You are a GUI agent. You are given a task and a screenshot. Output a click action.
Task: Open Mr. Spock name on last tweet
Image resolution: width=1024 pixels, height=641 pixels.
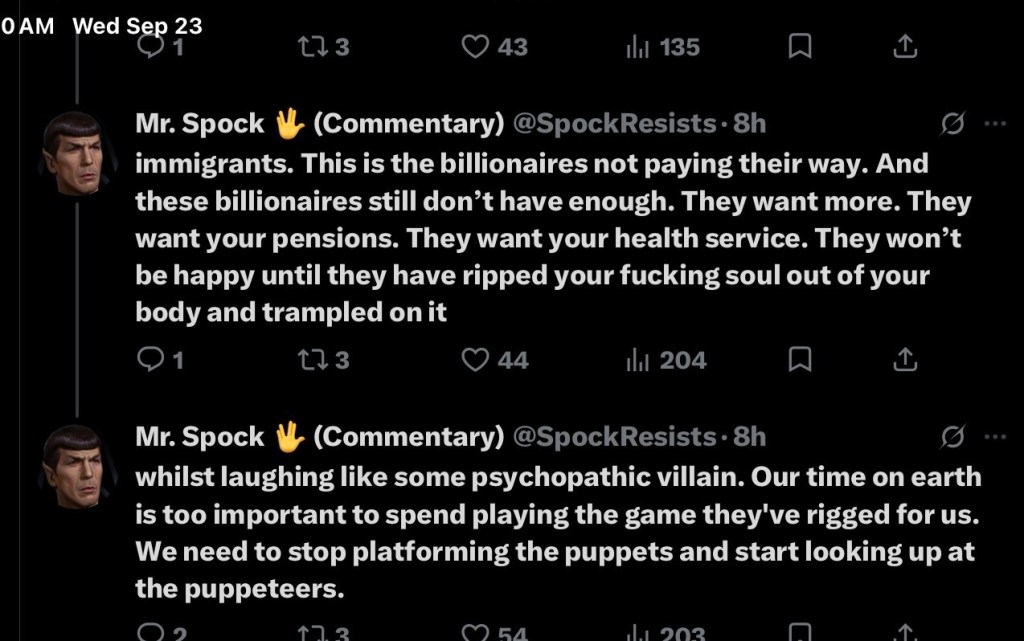[200, 437]
